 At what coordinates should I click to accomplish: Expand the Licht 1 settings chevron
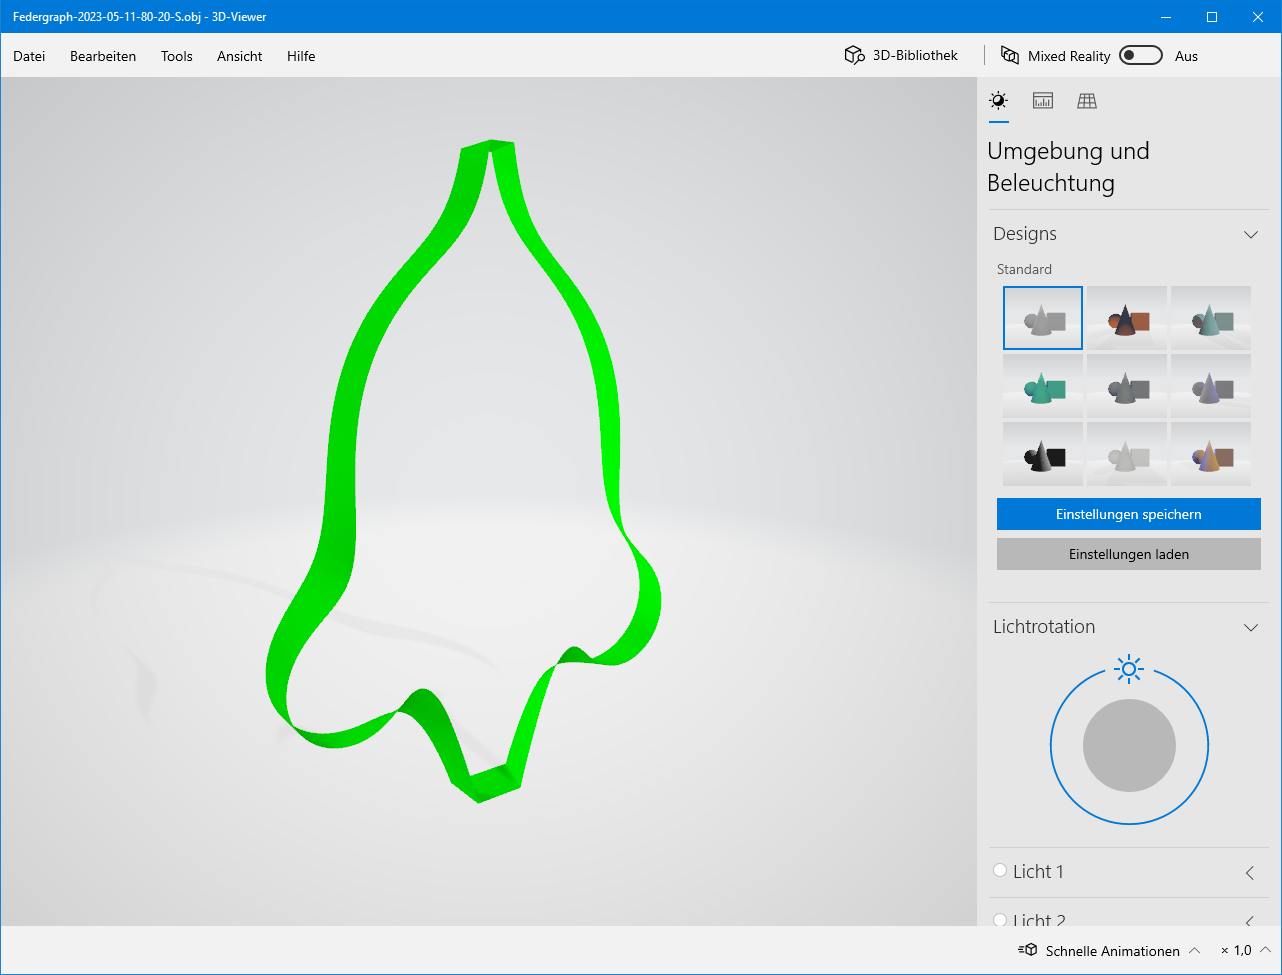tap(1250, 872)
